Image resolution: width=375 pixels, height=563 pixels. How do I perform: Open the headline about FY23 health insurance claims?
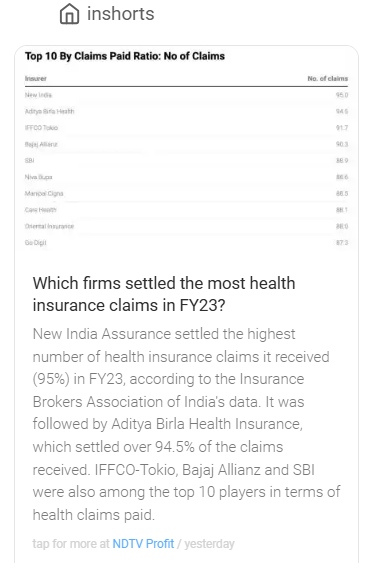[x=164, y=294]
